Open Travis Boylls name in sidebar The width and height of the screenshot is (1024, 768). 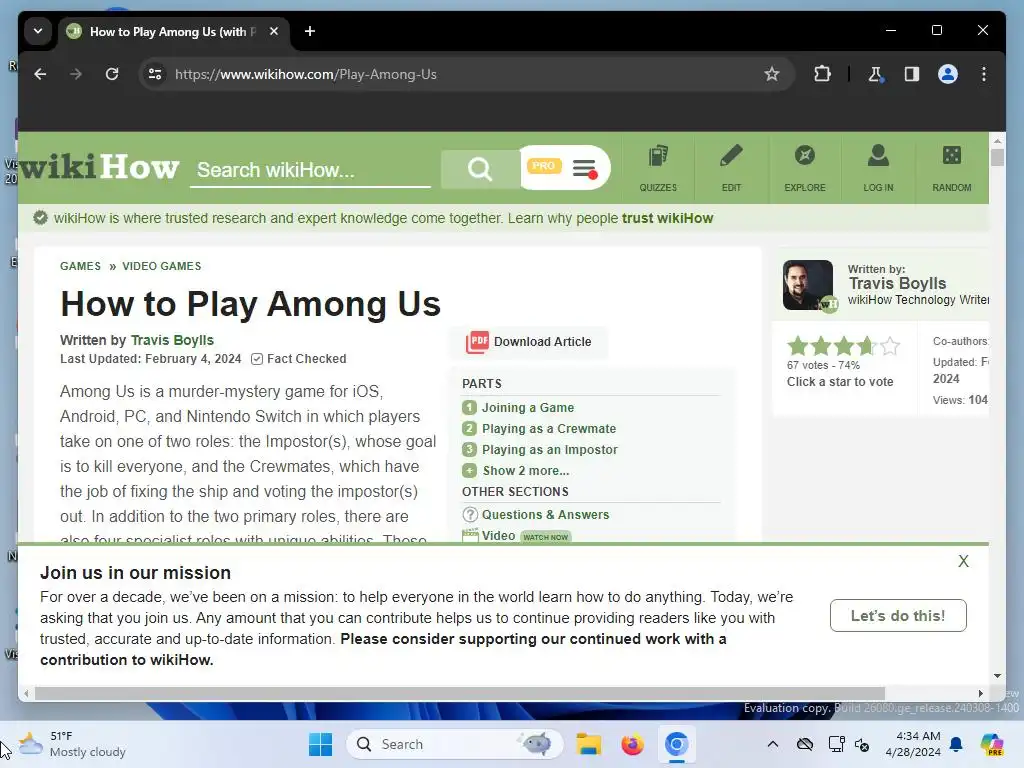897,283
